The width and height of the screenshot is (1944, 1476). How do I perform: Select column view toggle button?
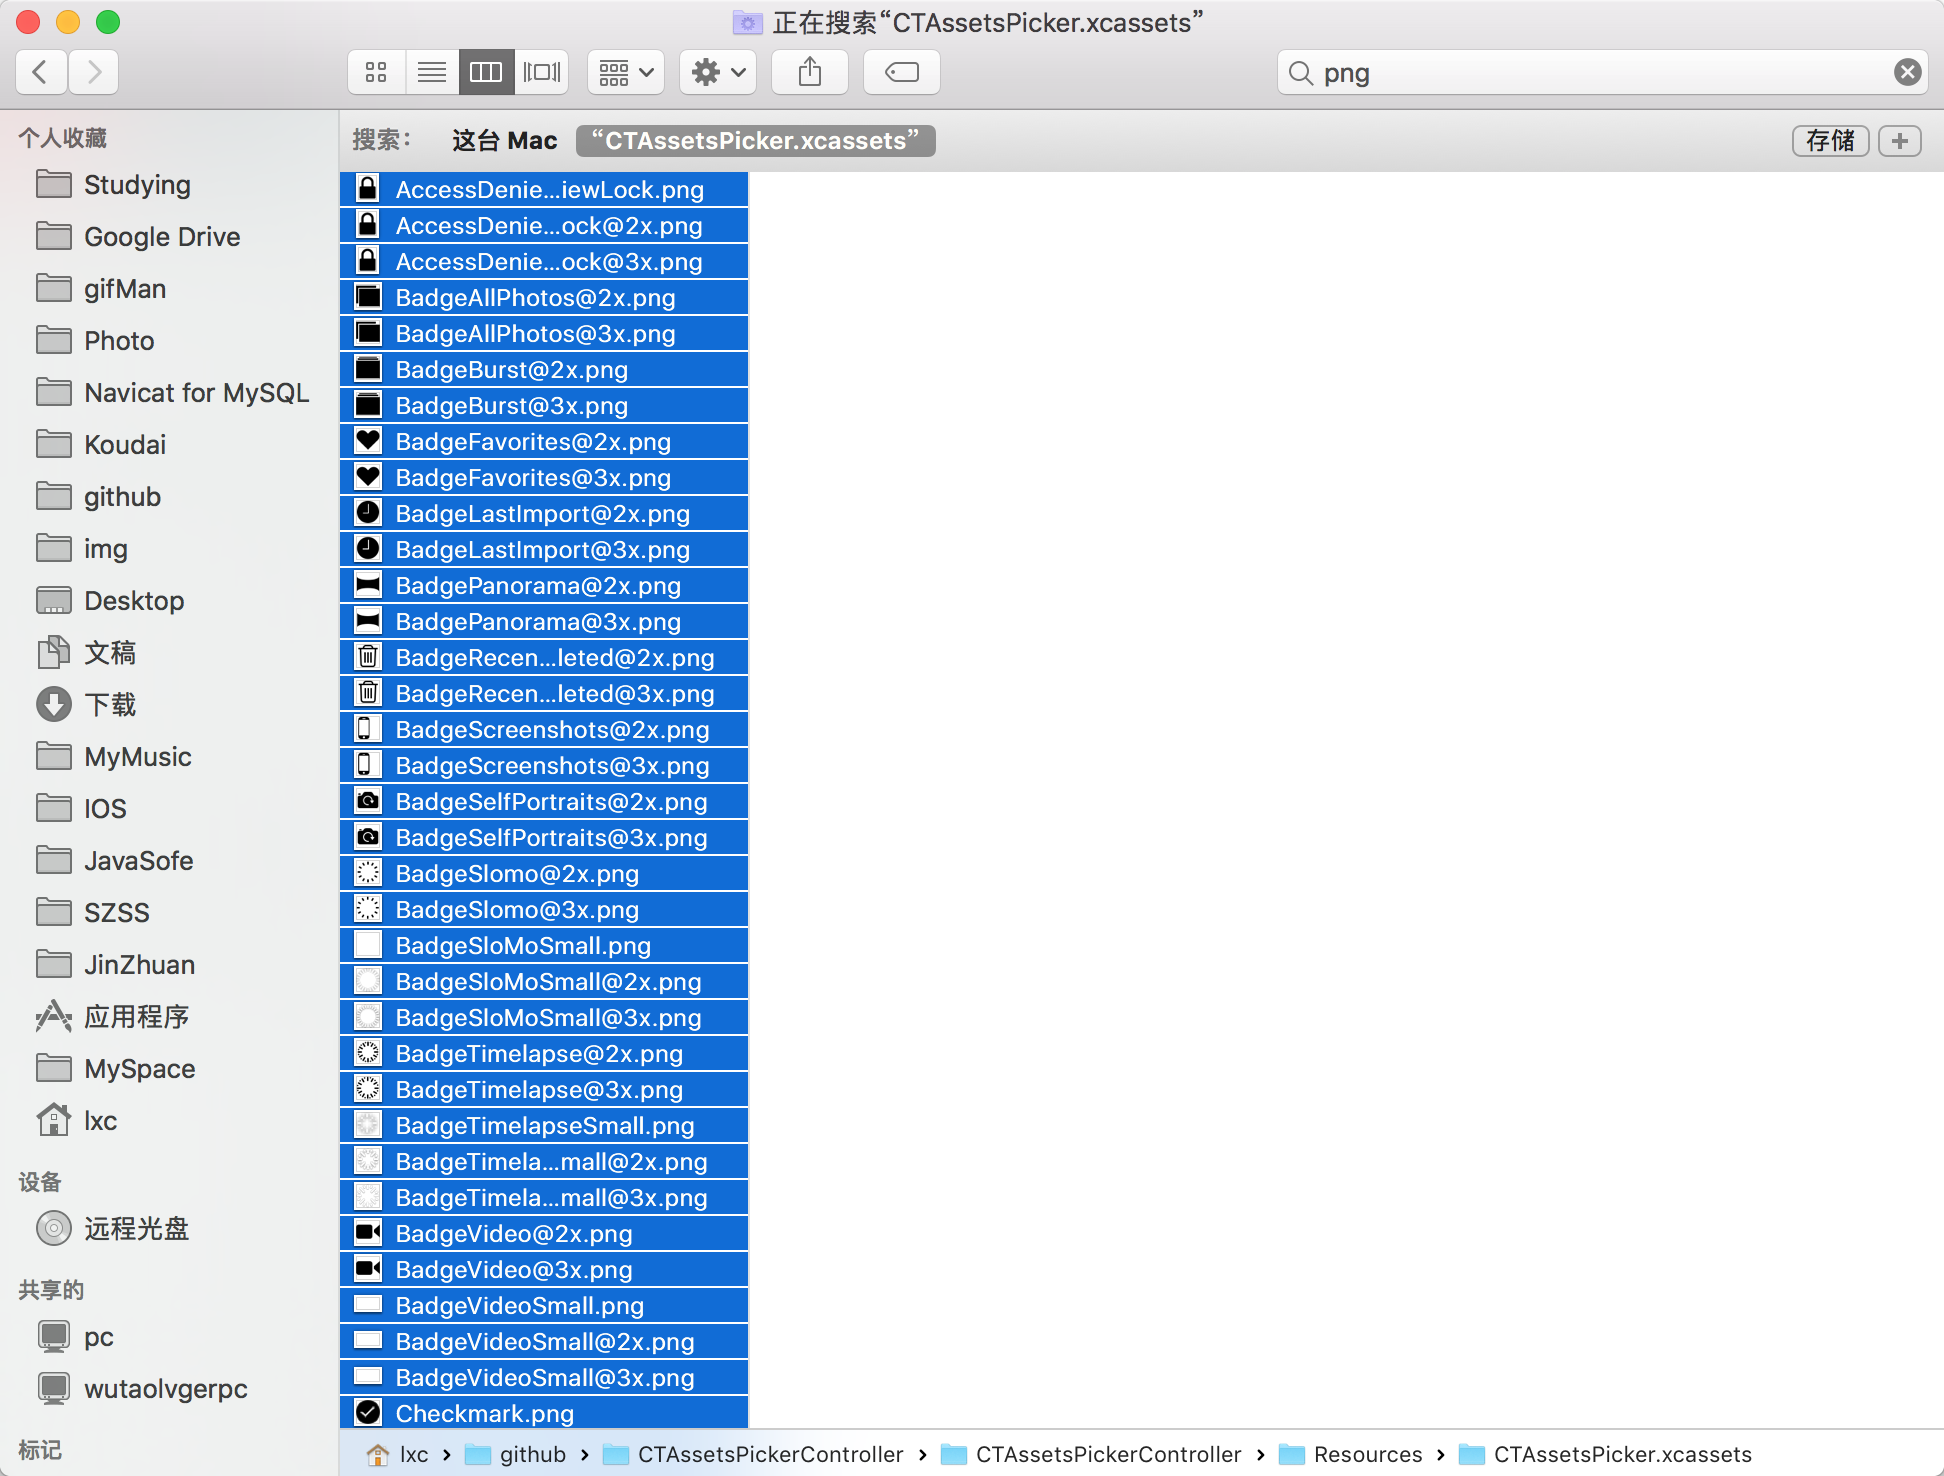click(x=486, y=72)
